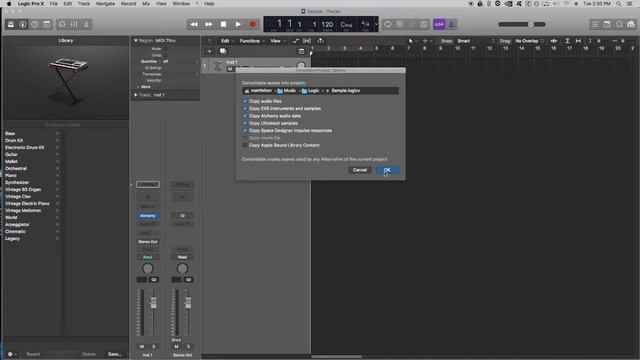Open the Edit dropdown in tracks area
Image resolution: width=640 pixels, height=360 pixels.
(x=227, y=41)
